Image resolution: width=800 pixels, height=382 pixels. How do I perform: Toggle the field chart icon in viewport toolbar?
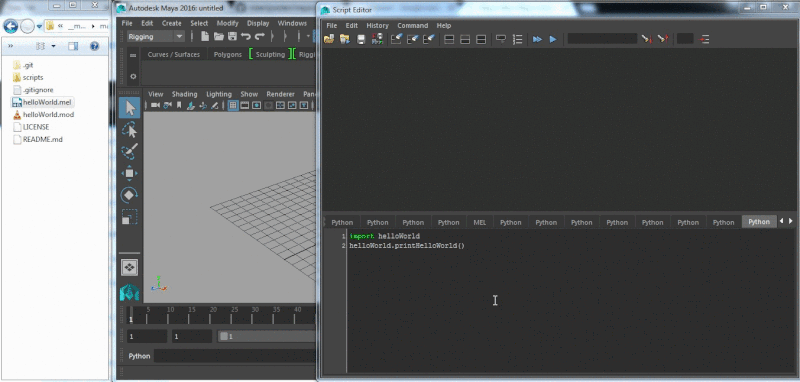click(x=280, y=106)
